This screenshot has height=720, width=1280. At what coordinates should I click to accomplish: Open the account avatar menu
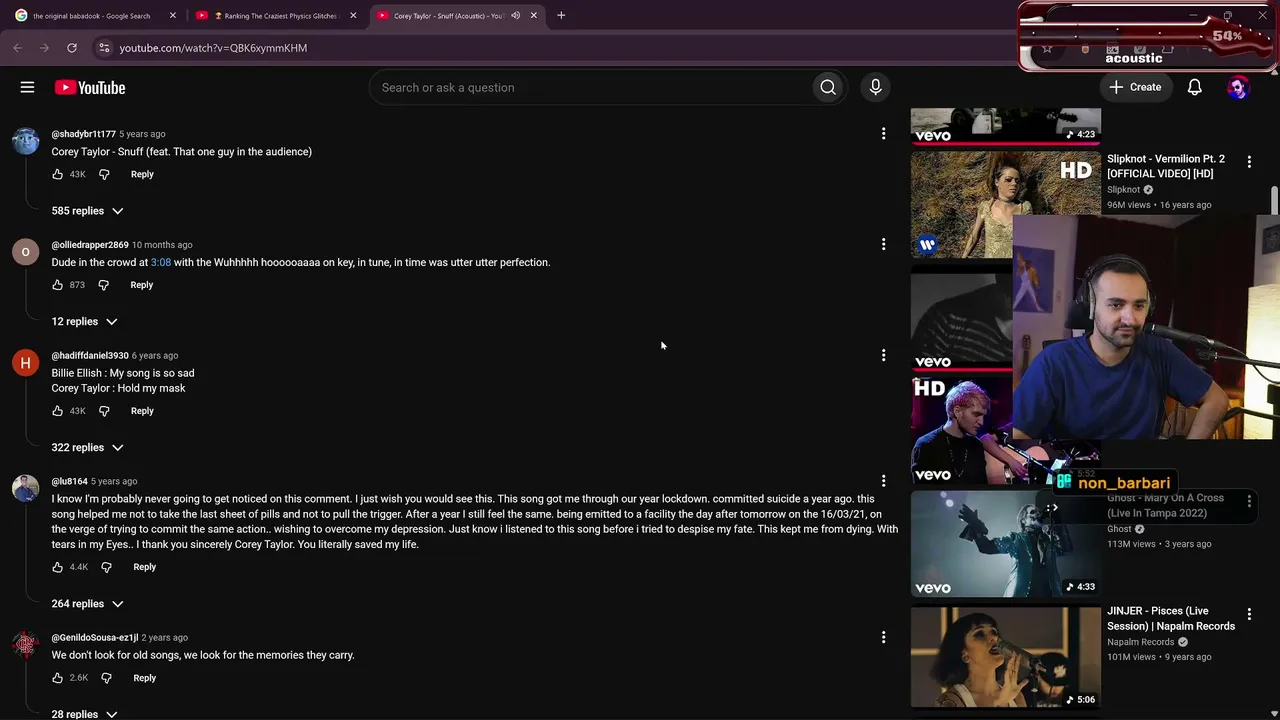(x=1238, y=88)
